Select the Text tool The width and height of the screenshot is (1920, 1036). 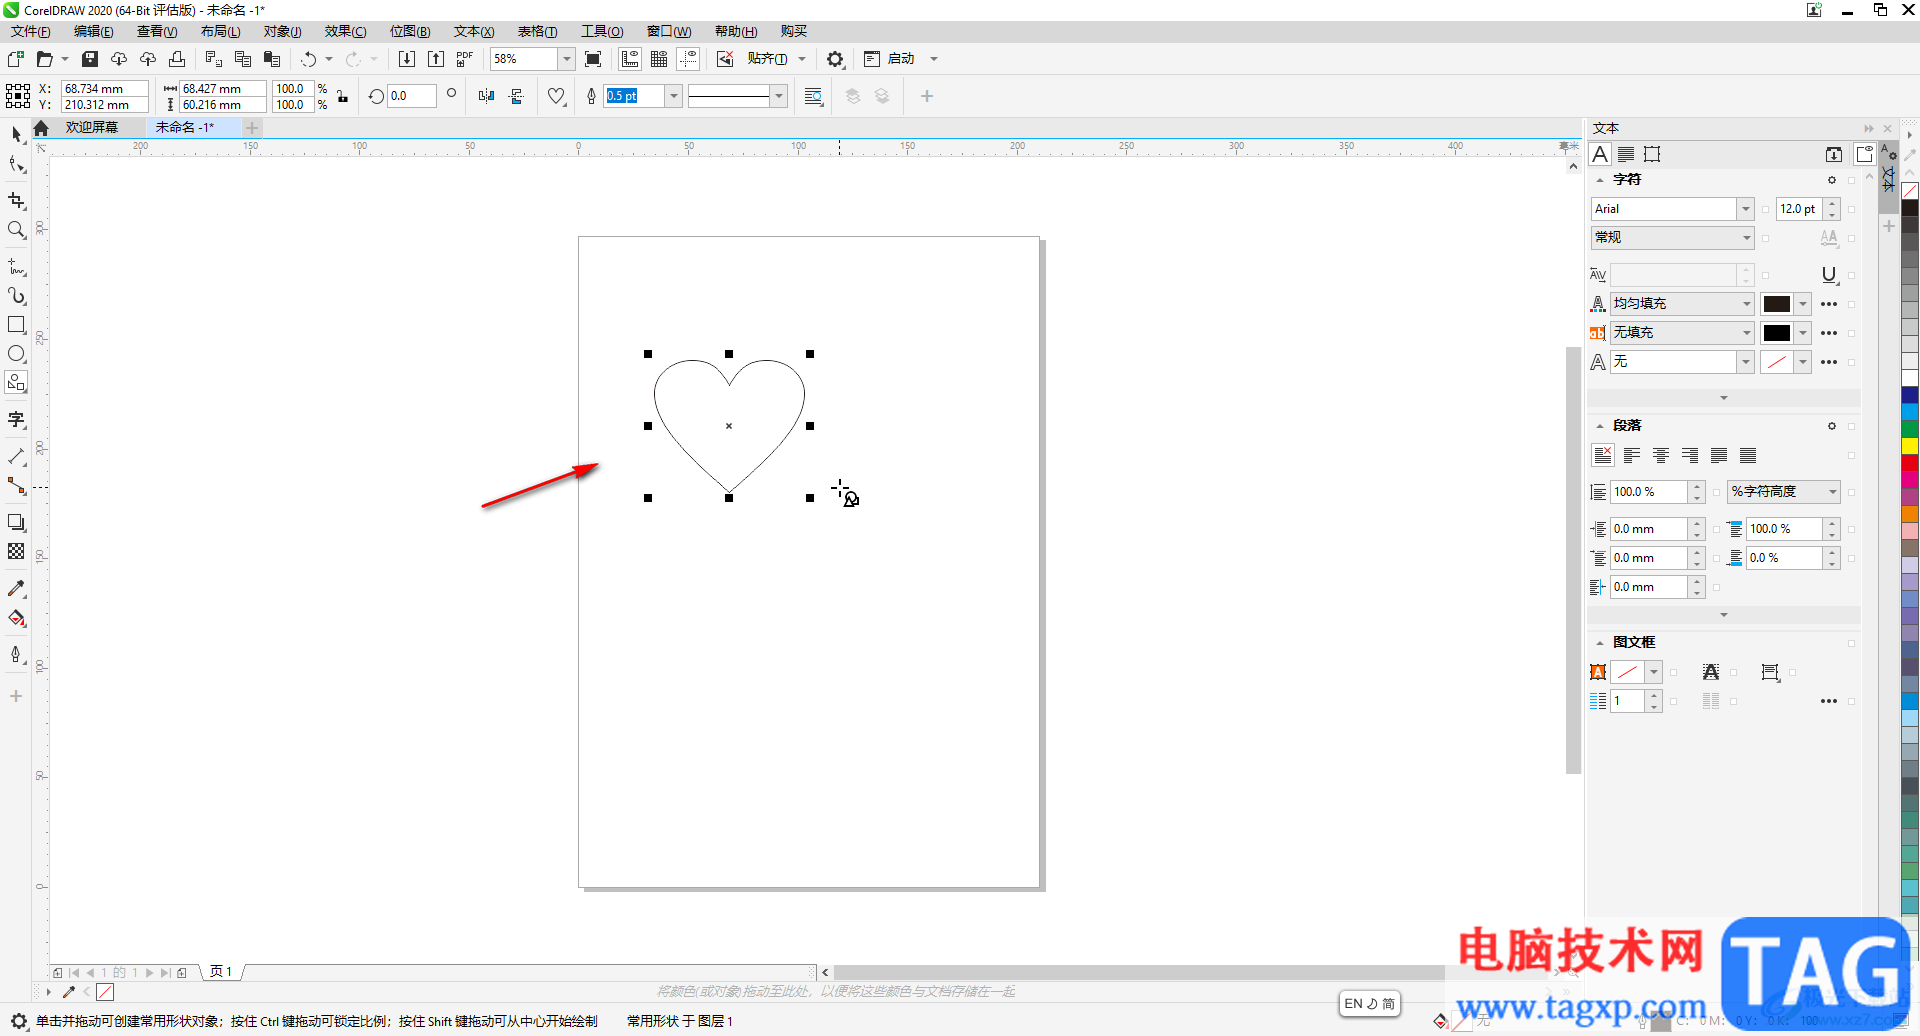tap(16, 419)
